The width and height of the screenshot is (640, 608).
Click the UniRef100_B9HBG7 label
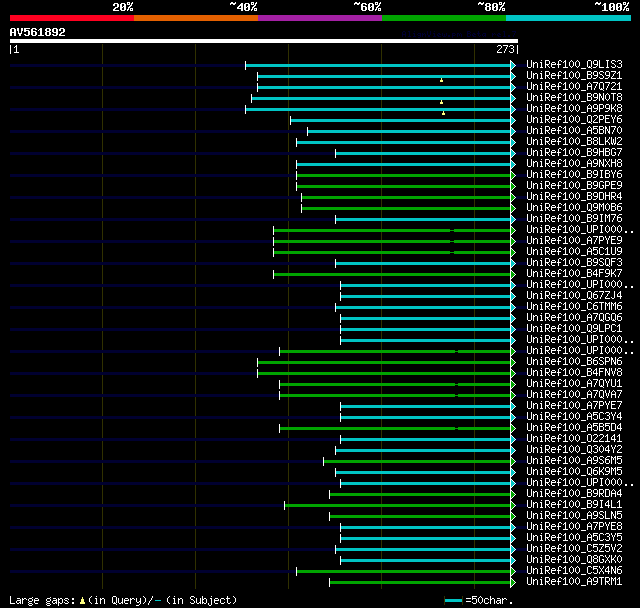574,153
